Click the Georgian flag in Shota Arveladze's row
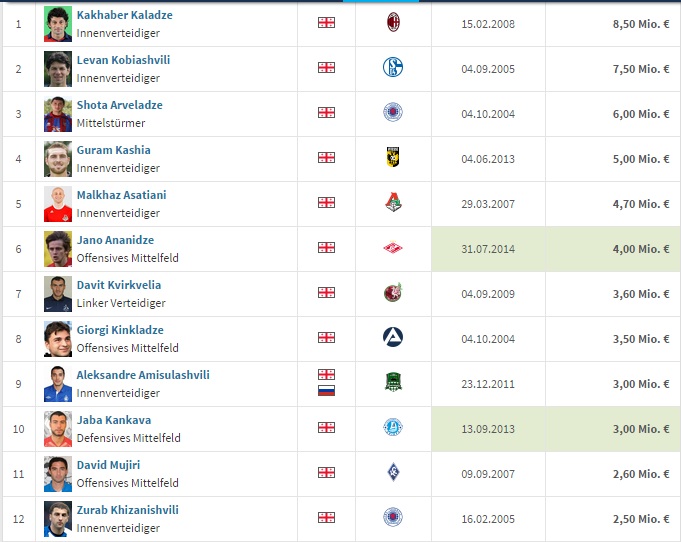This screenshot has height=542, width=681. coord(326,112)
